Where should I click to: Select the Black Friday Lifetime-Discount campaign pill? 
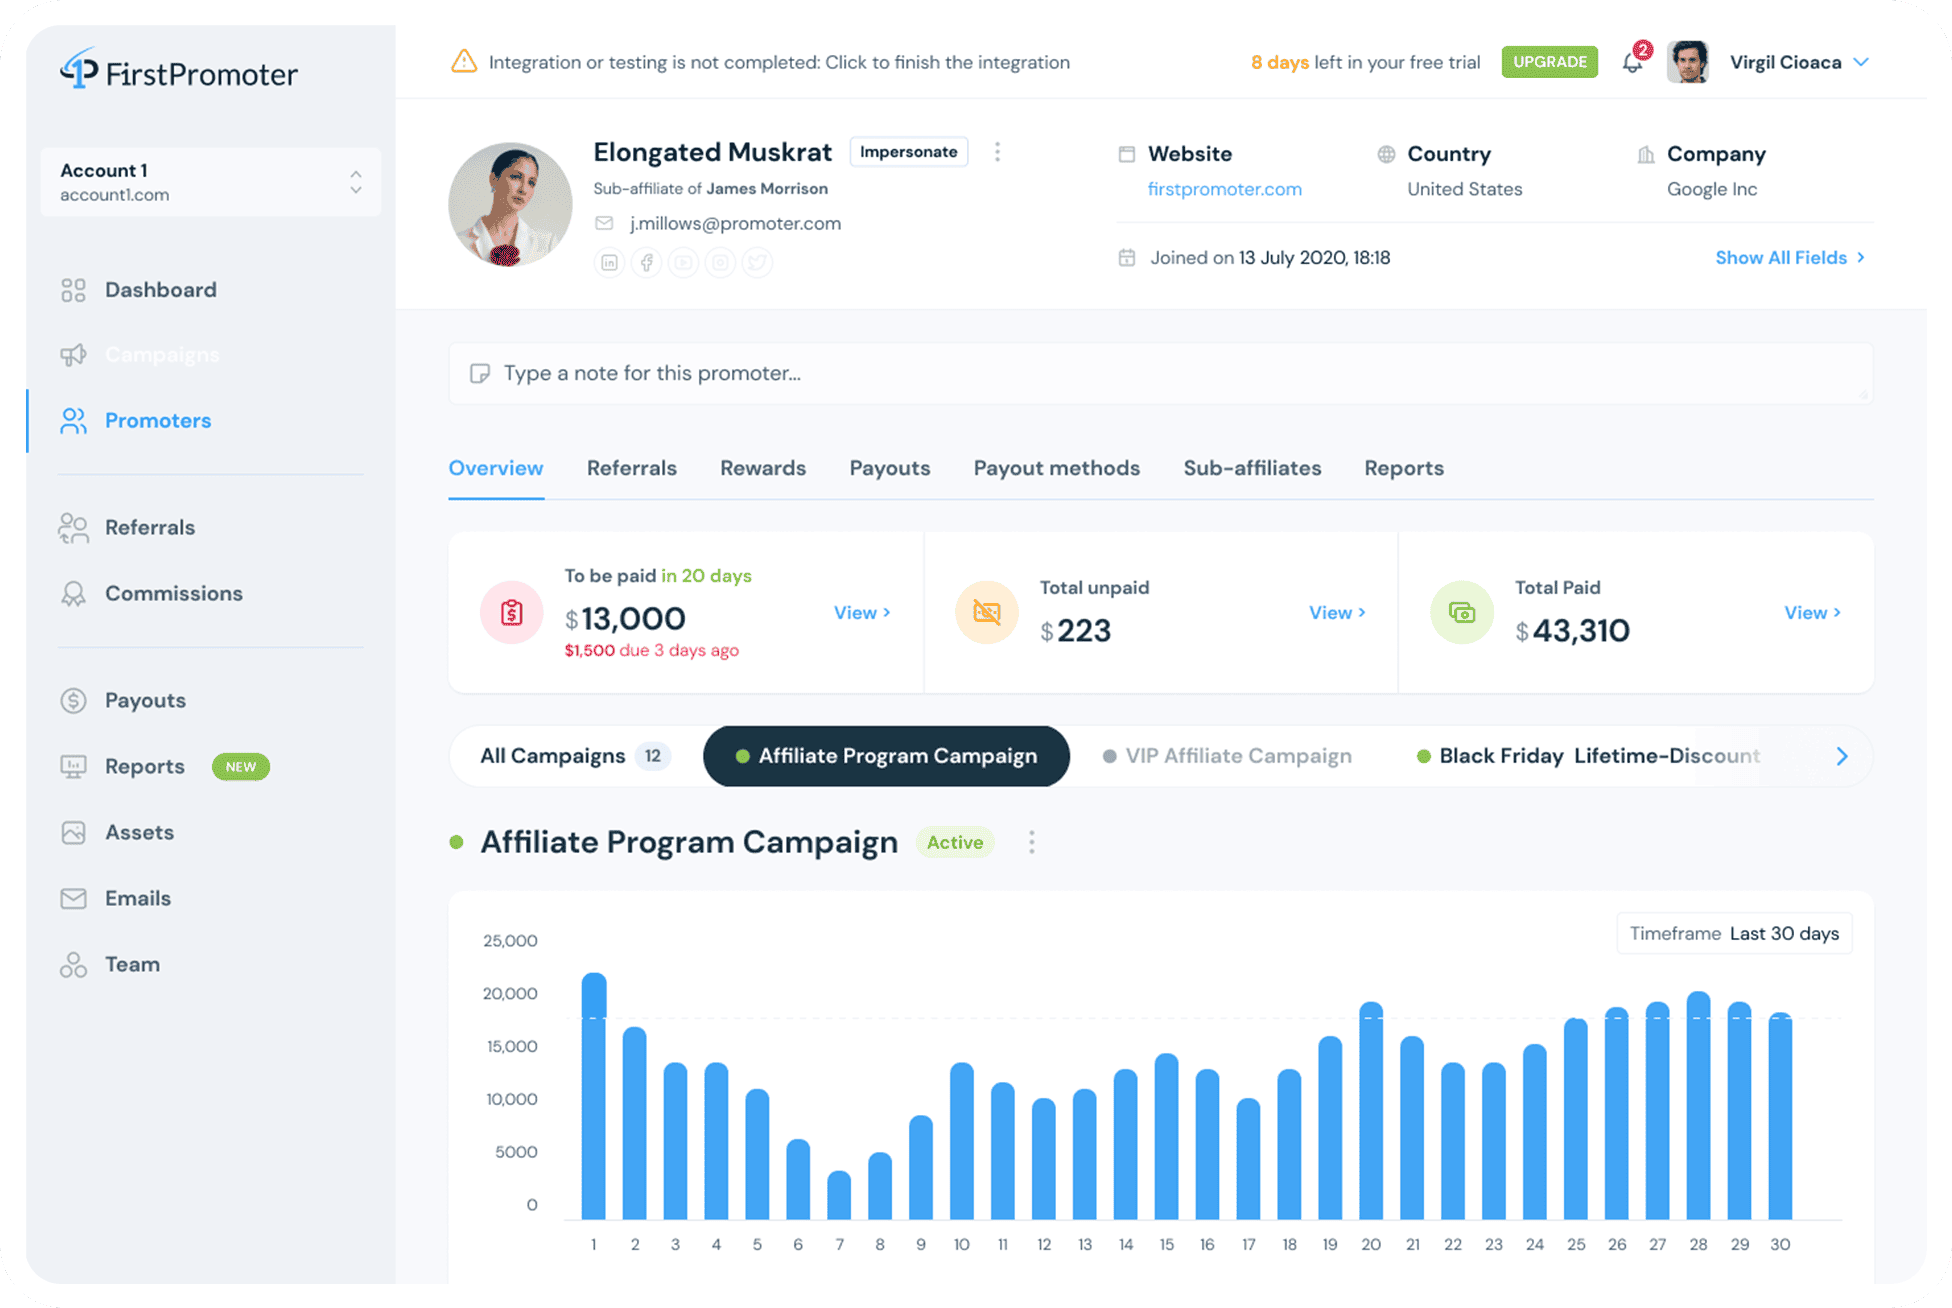tap(1588, 756)
